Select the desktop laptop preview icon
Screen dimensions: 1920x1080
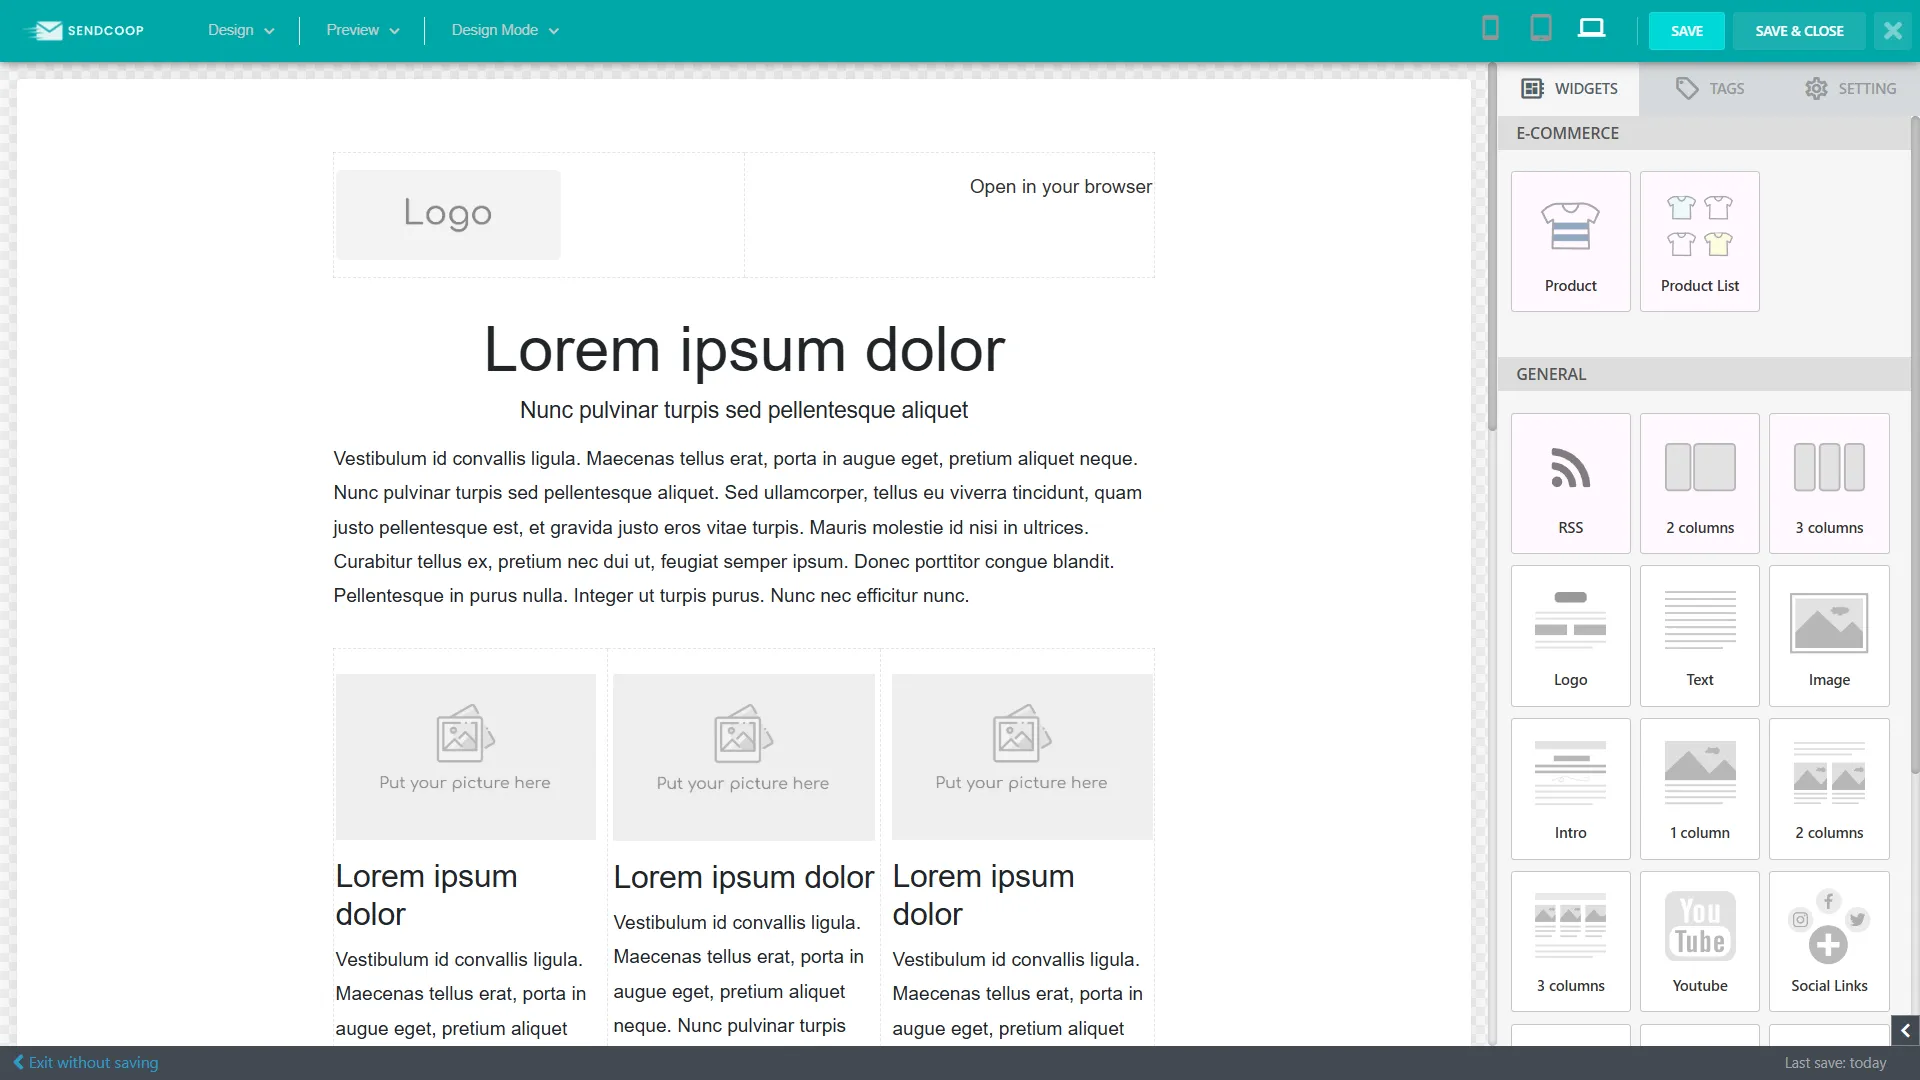pyautogui.click(x=1591, y=29)
